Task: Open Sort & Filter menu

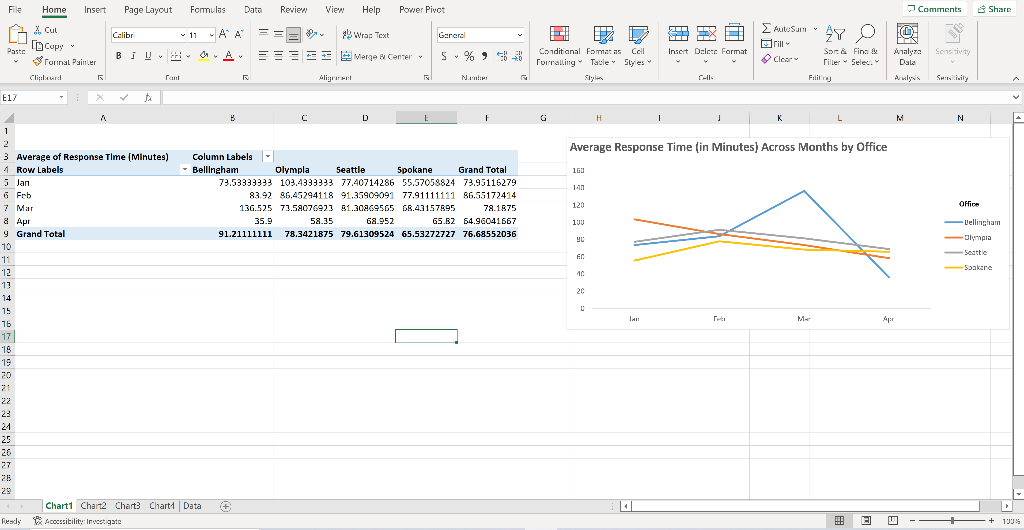Action: [x=835, y=46]
